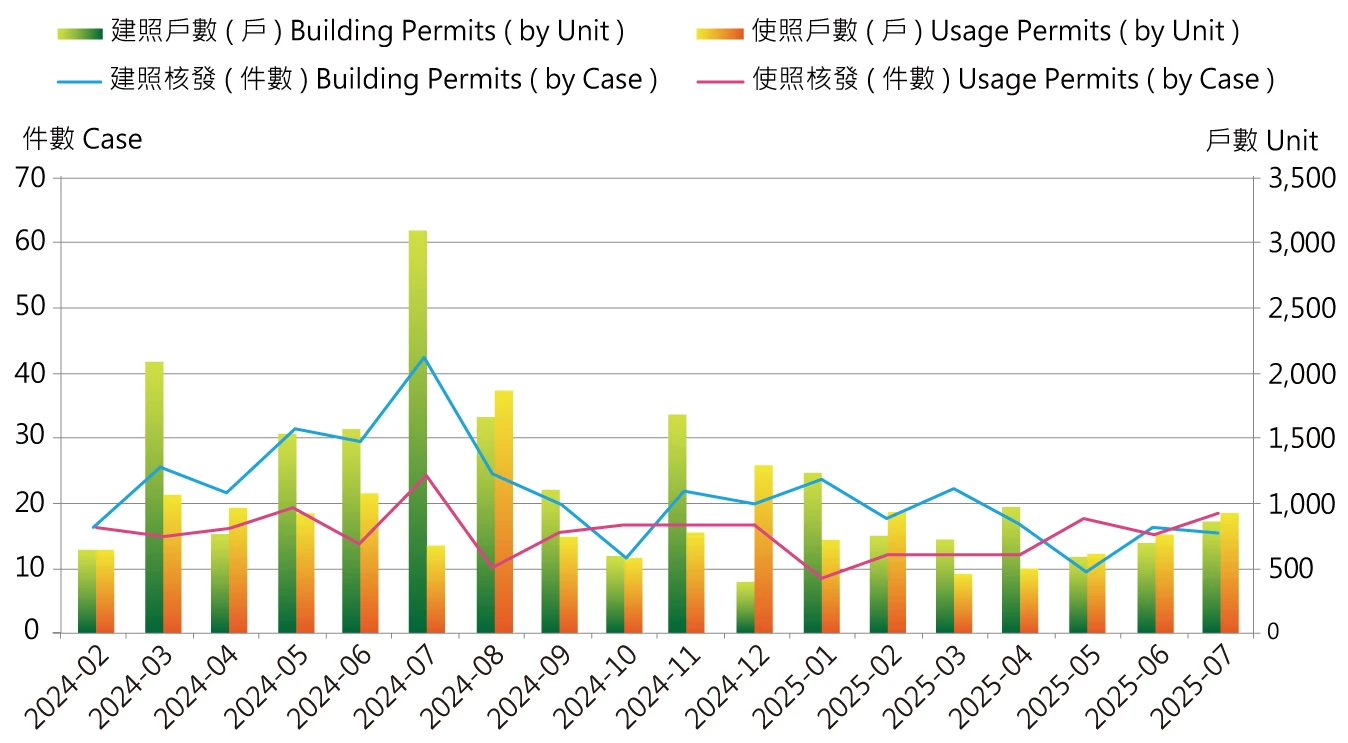Click the 戶數 Unit axis title
This screenshot has height=743, width=1348.
pos(1262,141)
